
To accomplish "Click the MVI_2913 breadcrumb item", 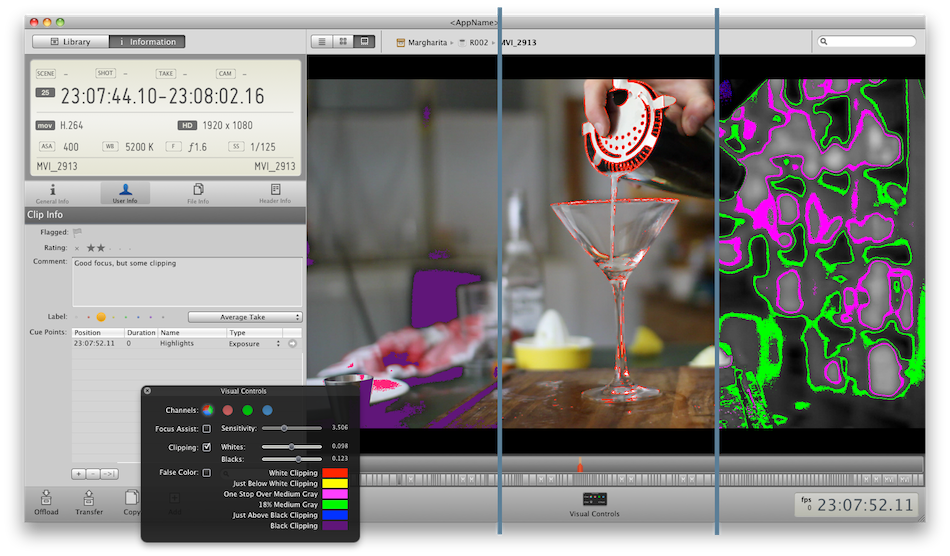I will point(518,42).
